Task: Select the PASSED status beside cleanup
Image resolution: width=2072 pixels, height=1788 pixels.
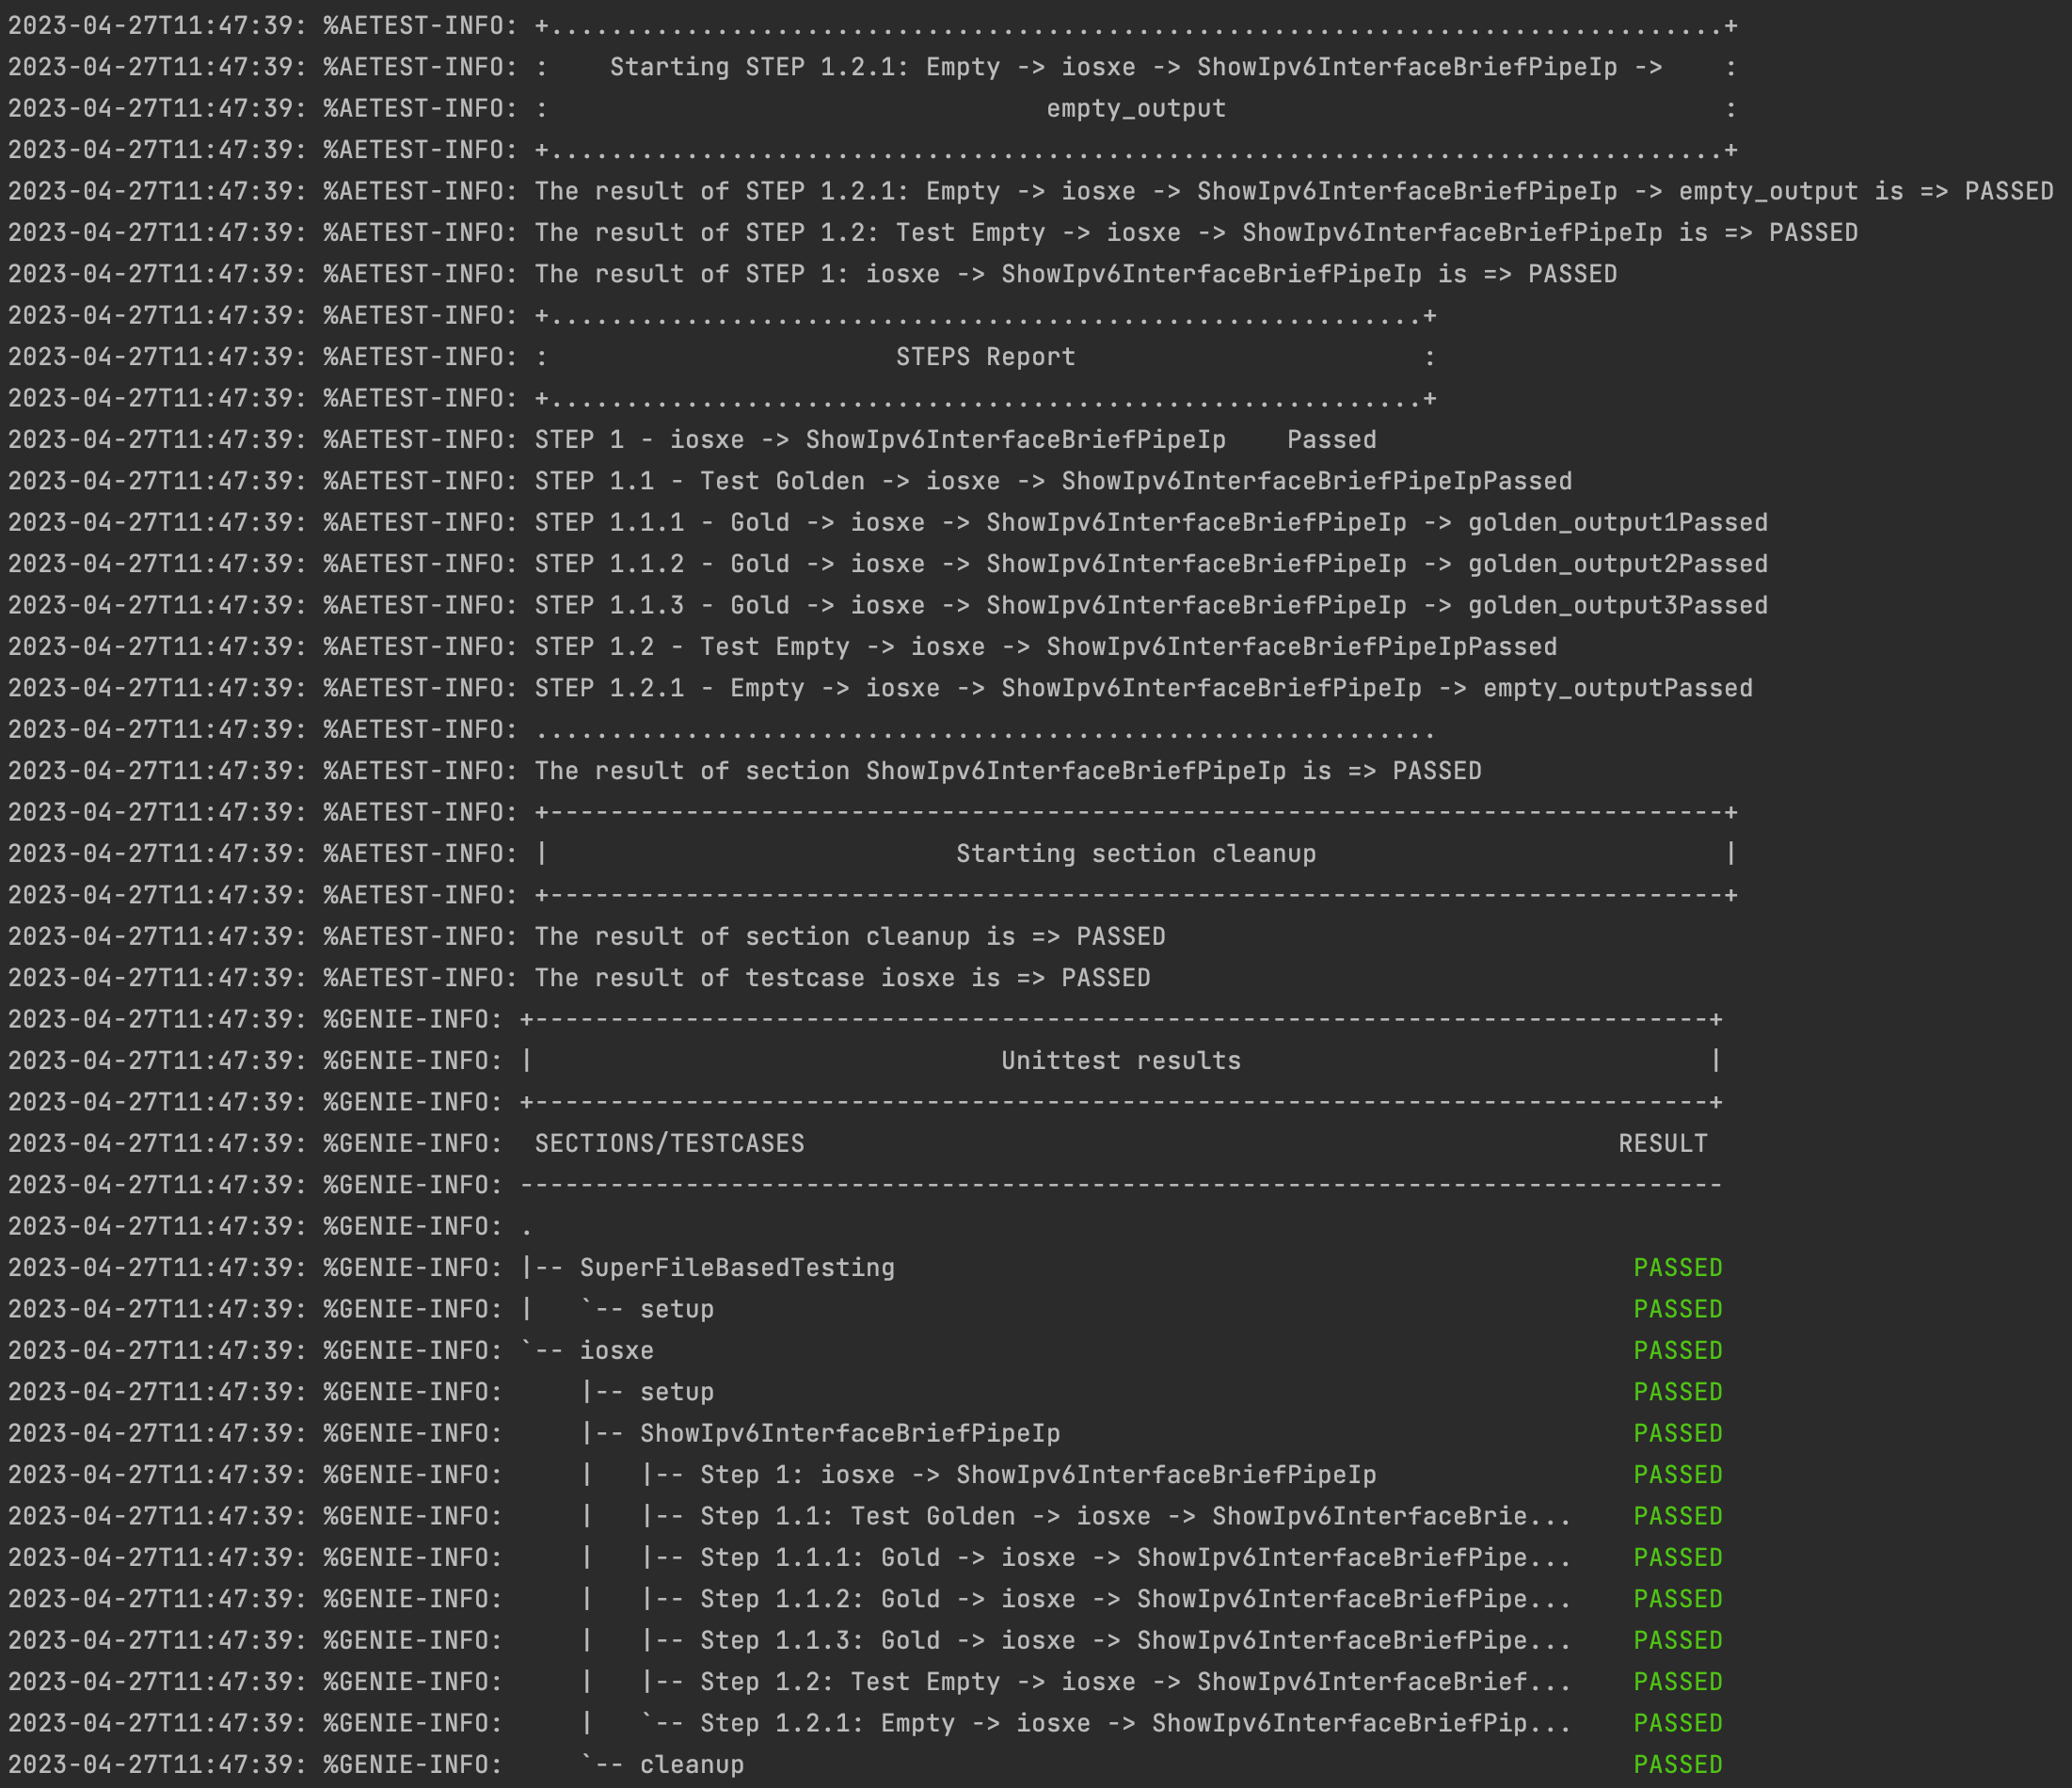Action: [1678, 1764]
